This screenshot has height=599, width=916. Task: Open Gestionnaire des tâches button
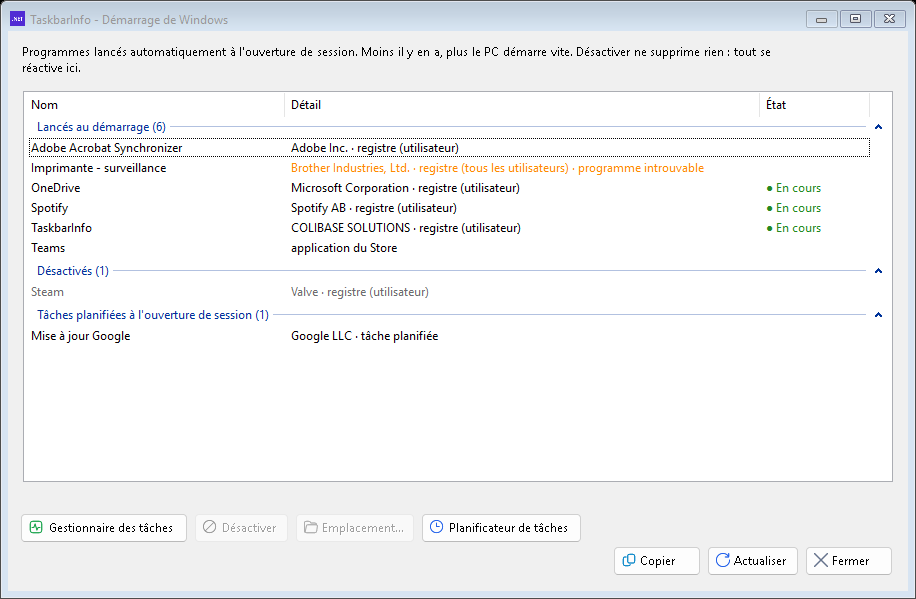click(x=104, y=528)
